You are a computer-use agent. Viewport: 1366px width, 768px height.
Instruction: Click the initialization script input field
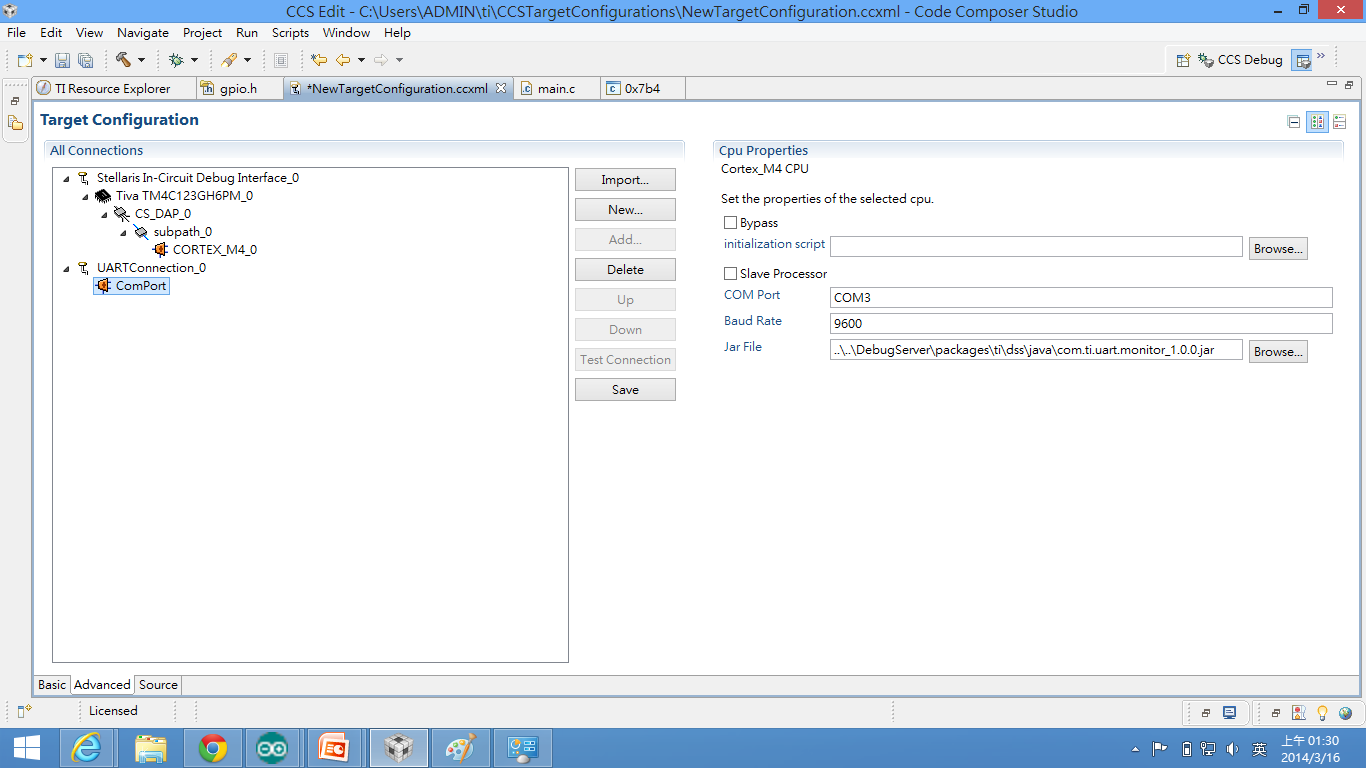(1036, 247)
